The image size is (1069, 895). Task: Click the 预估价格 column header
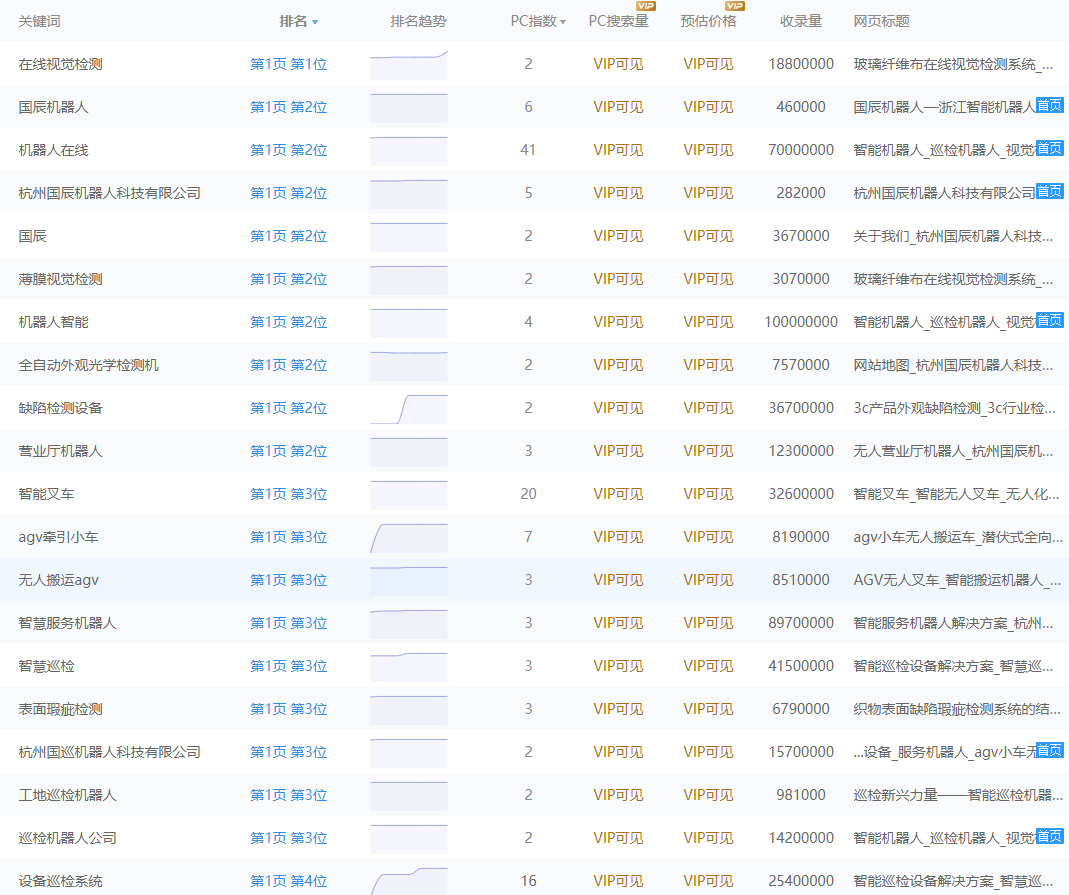[x=708, y=21]
